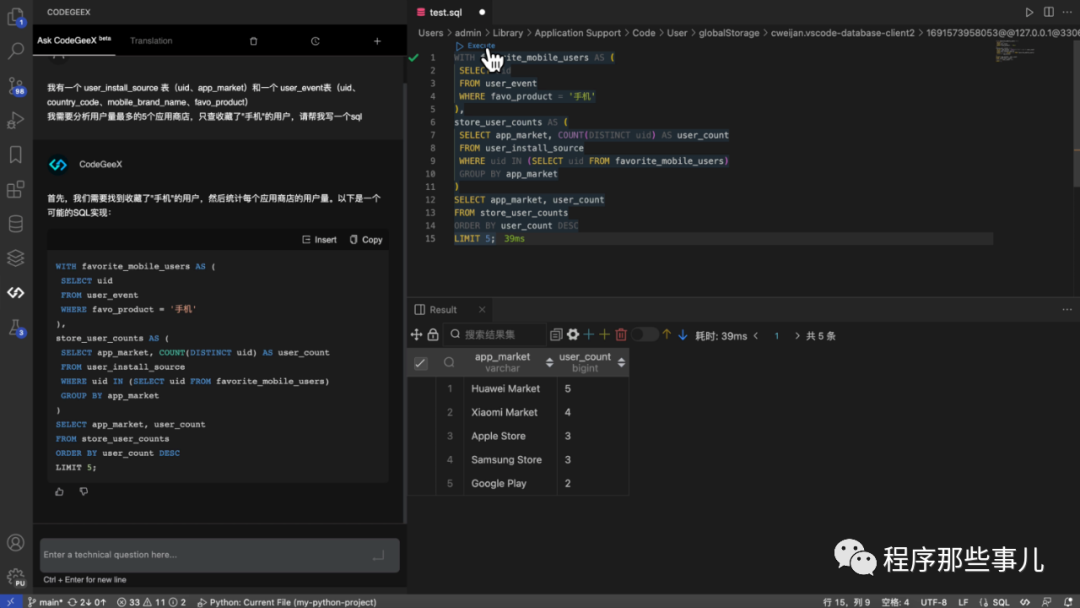The image size is (1080, 608).
Task: Switch to the Translation tab
Action: [151, 40]
